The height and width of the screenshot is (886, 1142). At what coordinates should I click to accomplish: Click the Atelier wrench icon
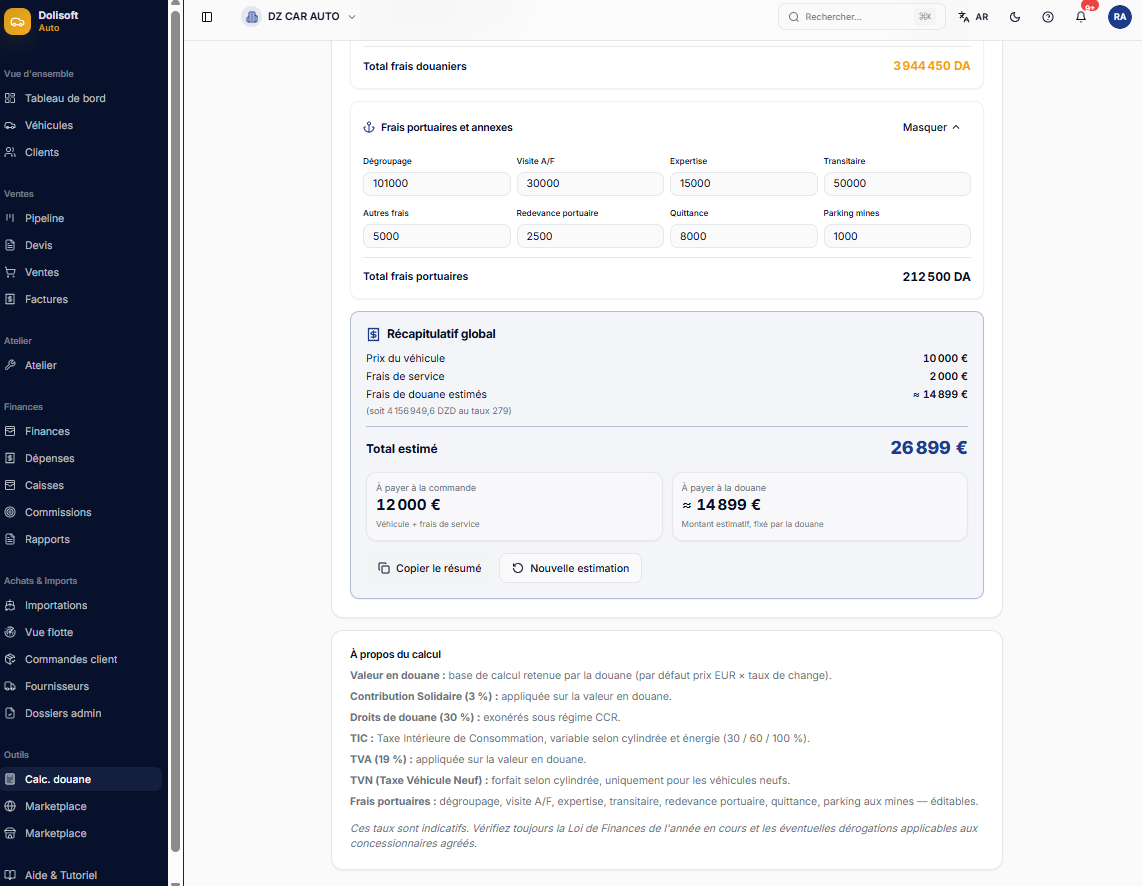pyautogui.click(x=10, y=365)
